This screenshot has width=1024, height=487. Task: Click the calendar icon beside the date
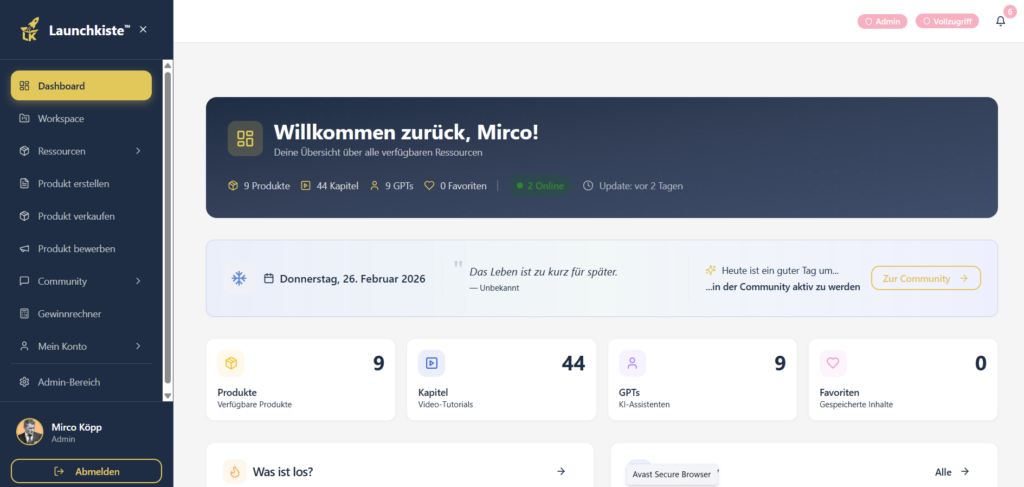pos(268,279)
